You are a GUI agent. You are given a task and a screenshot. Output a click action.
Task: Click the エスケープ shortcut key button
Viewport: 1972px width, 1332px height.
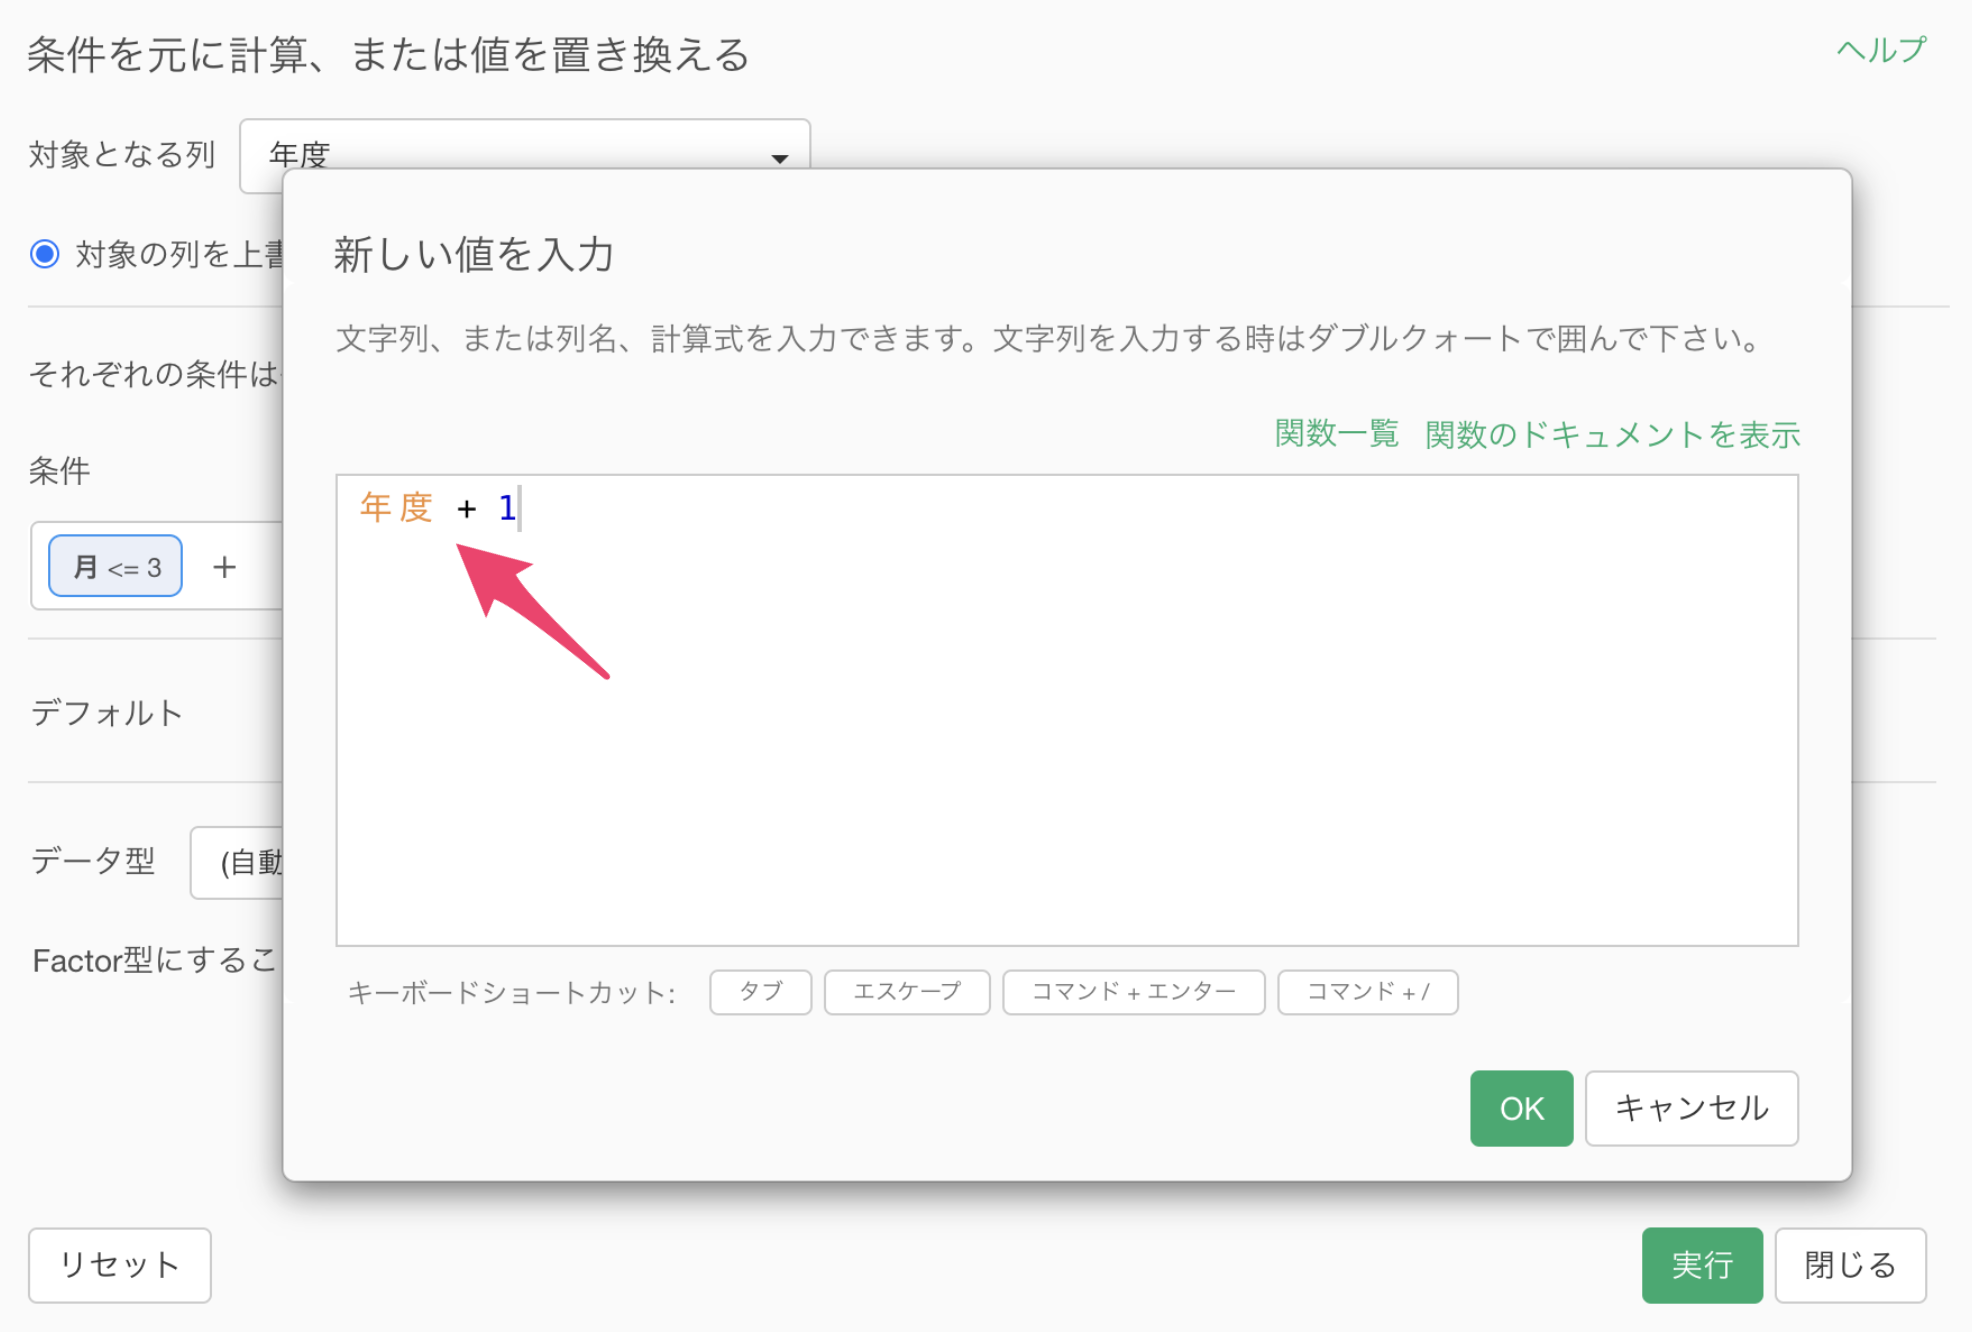pyautogui.click(x=906, y=992)
